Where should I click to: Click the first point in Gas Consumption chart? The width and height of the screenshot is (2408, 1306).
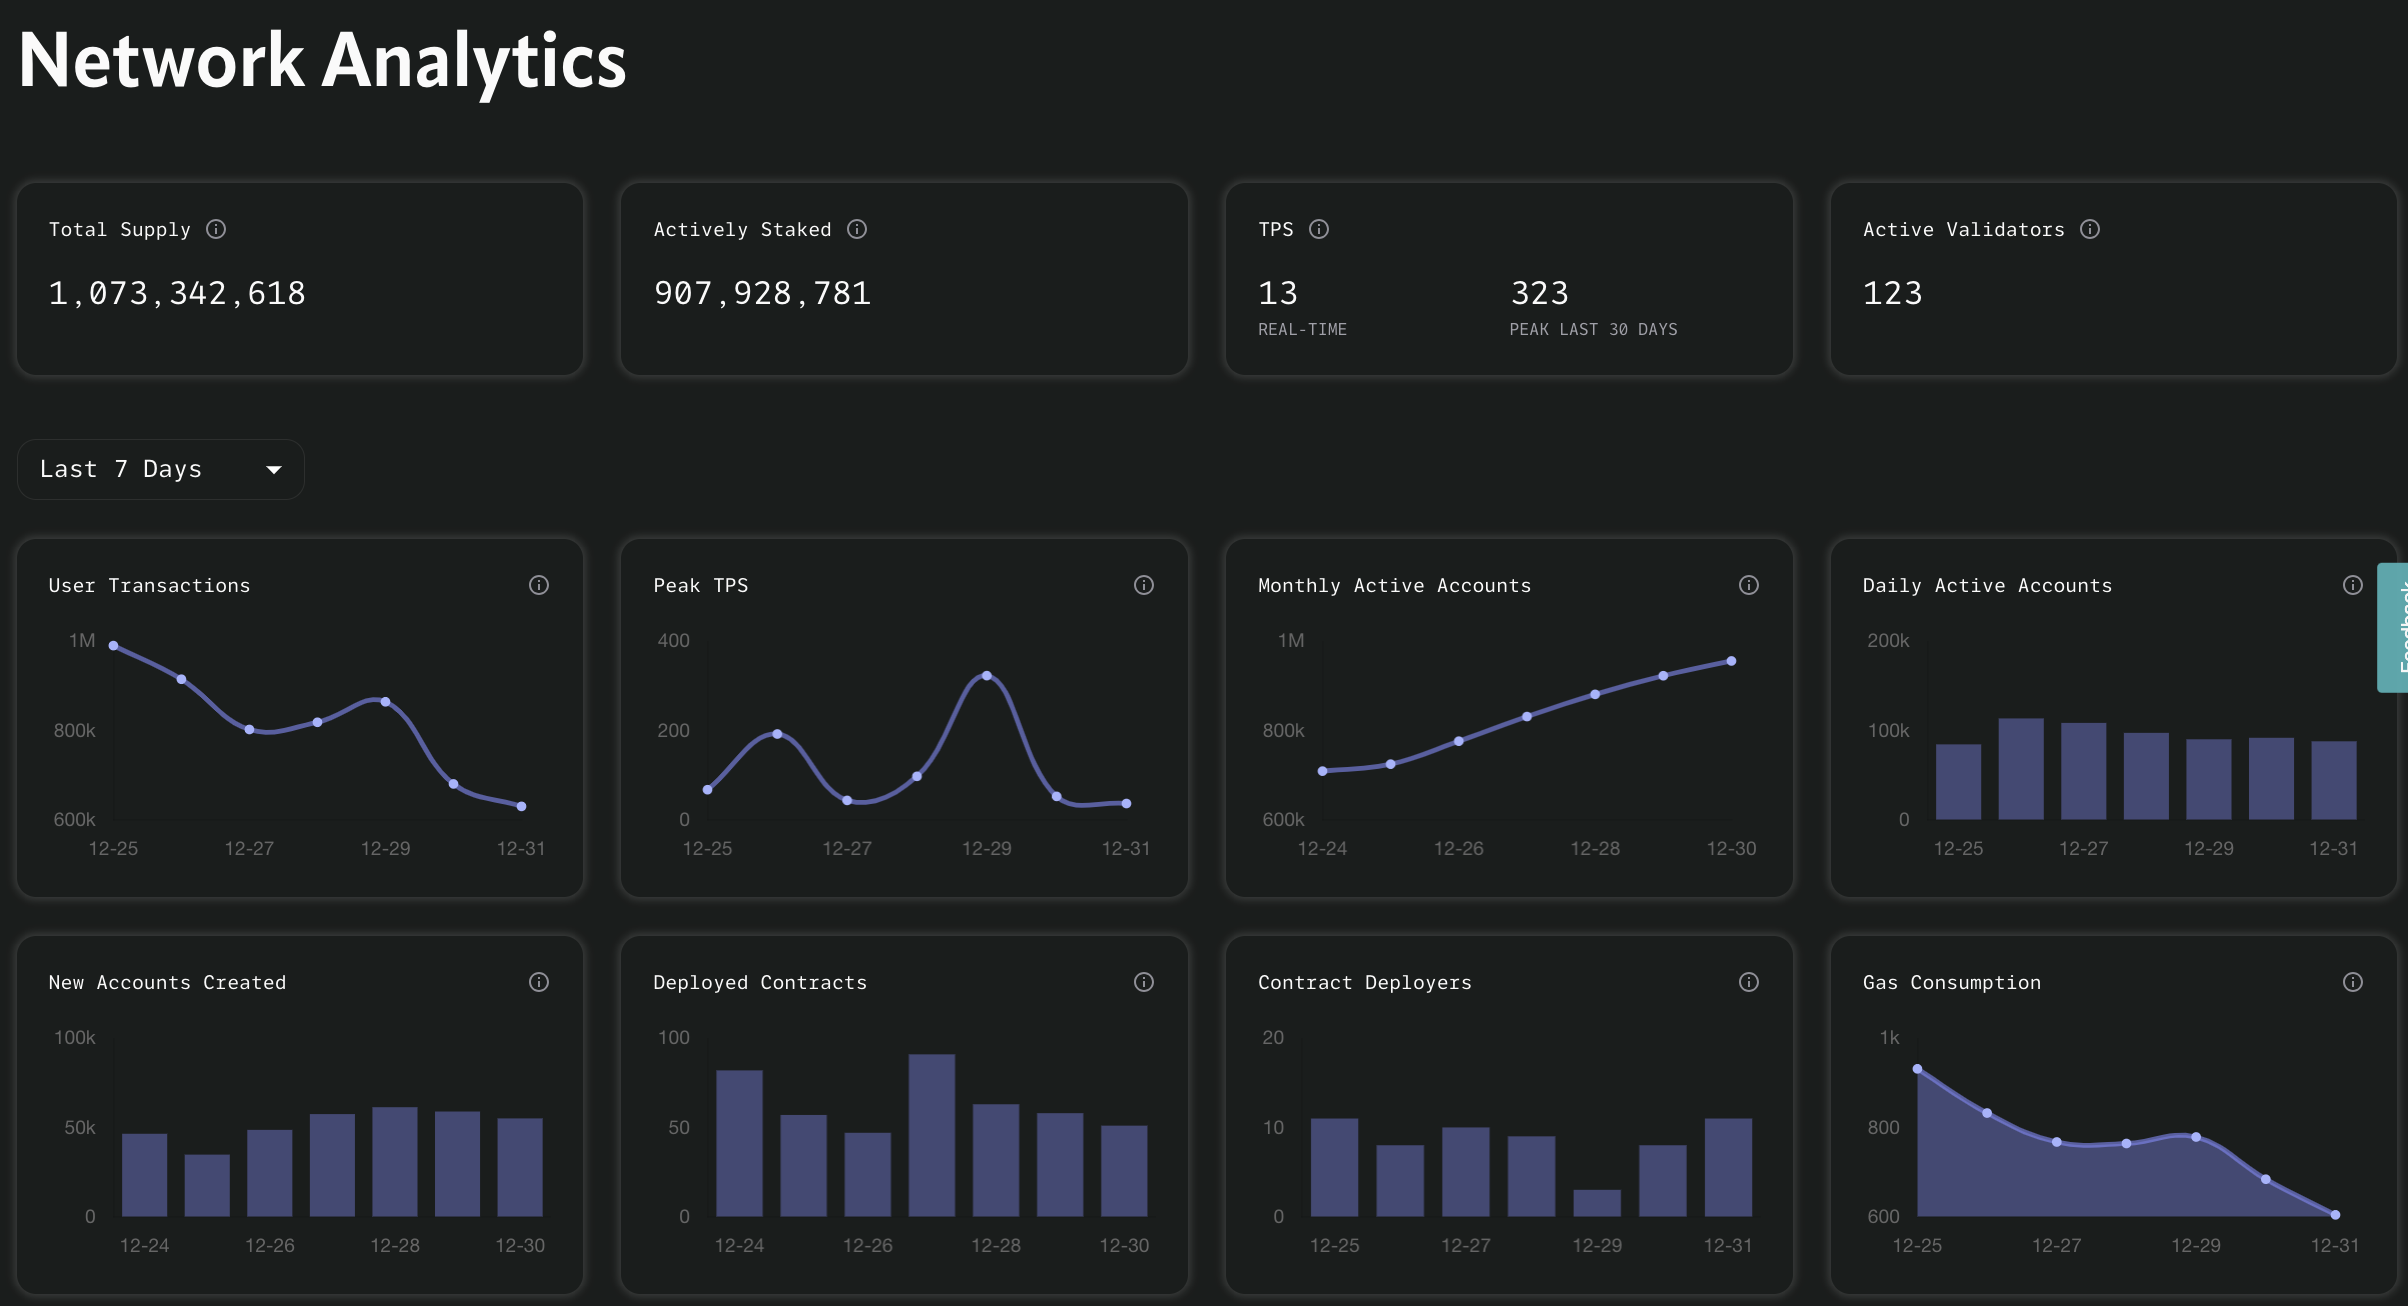coord(1917,1069)
